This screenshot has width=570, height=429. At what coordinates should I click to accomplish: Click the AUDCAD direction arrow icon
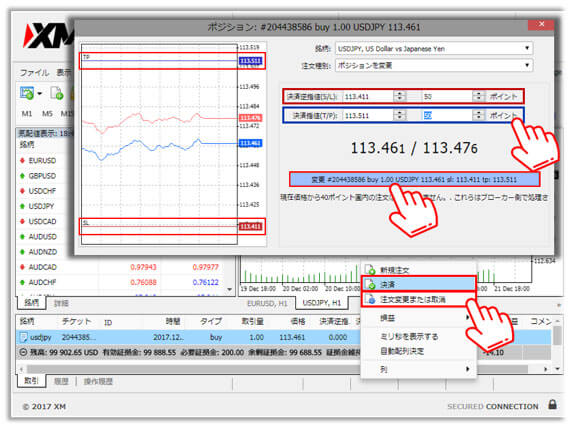click(x=23, y=267)
